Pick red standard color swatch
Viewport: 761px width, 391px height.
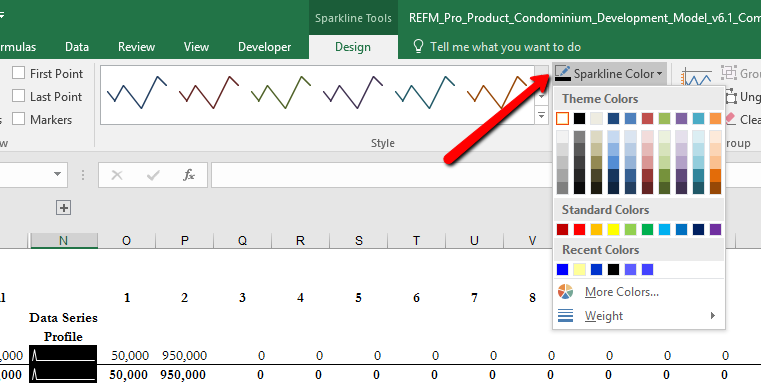pos(579,229)
